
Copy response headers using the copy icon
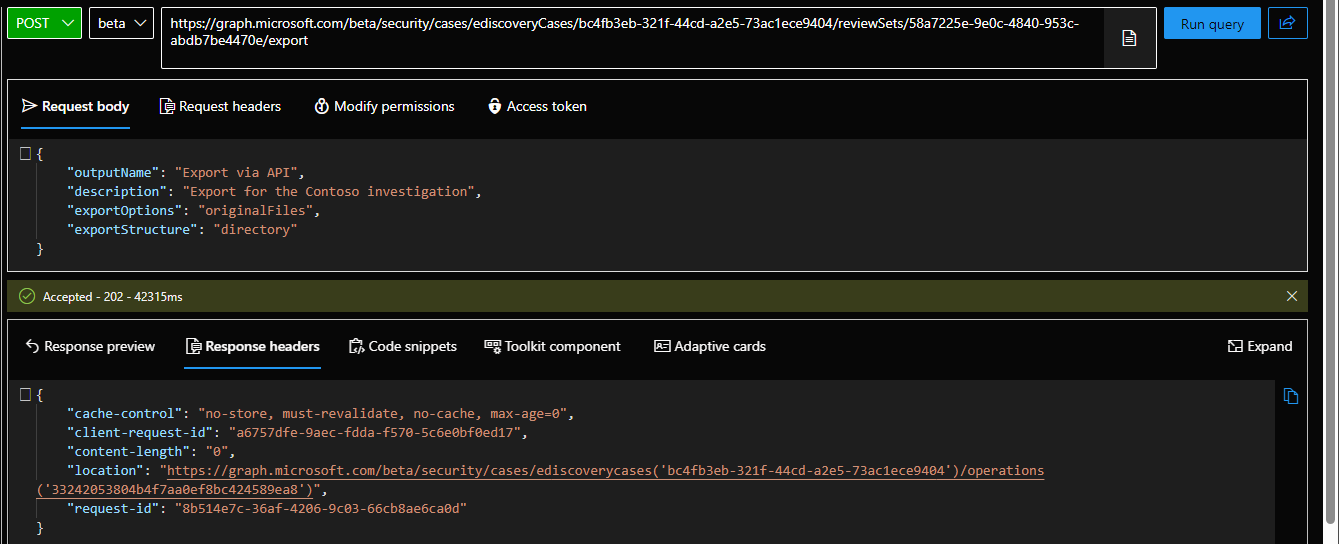click(x=1290, y=396)
